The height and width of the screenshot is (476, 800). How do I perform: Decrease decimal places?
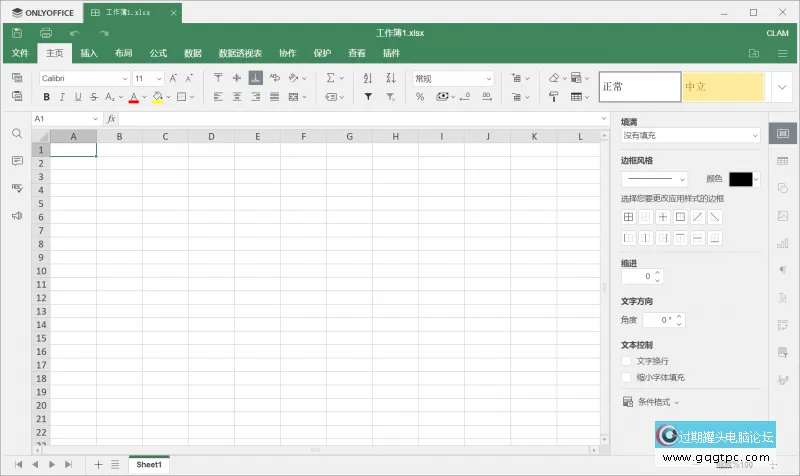click(465, 96)
